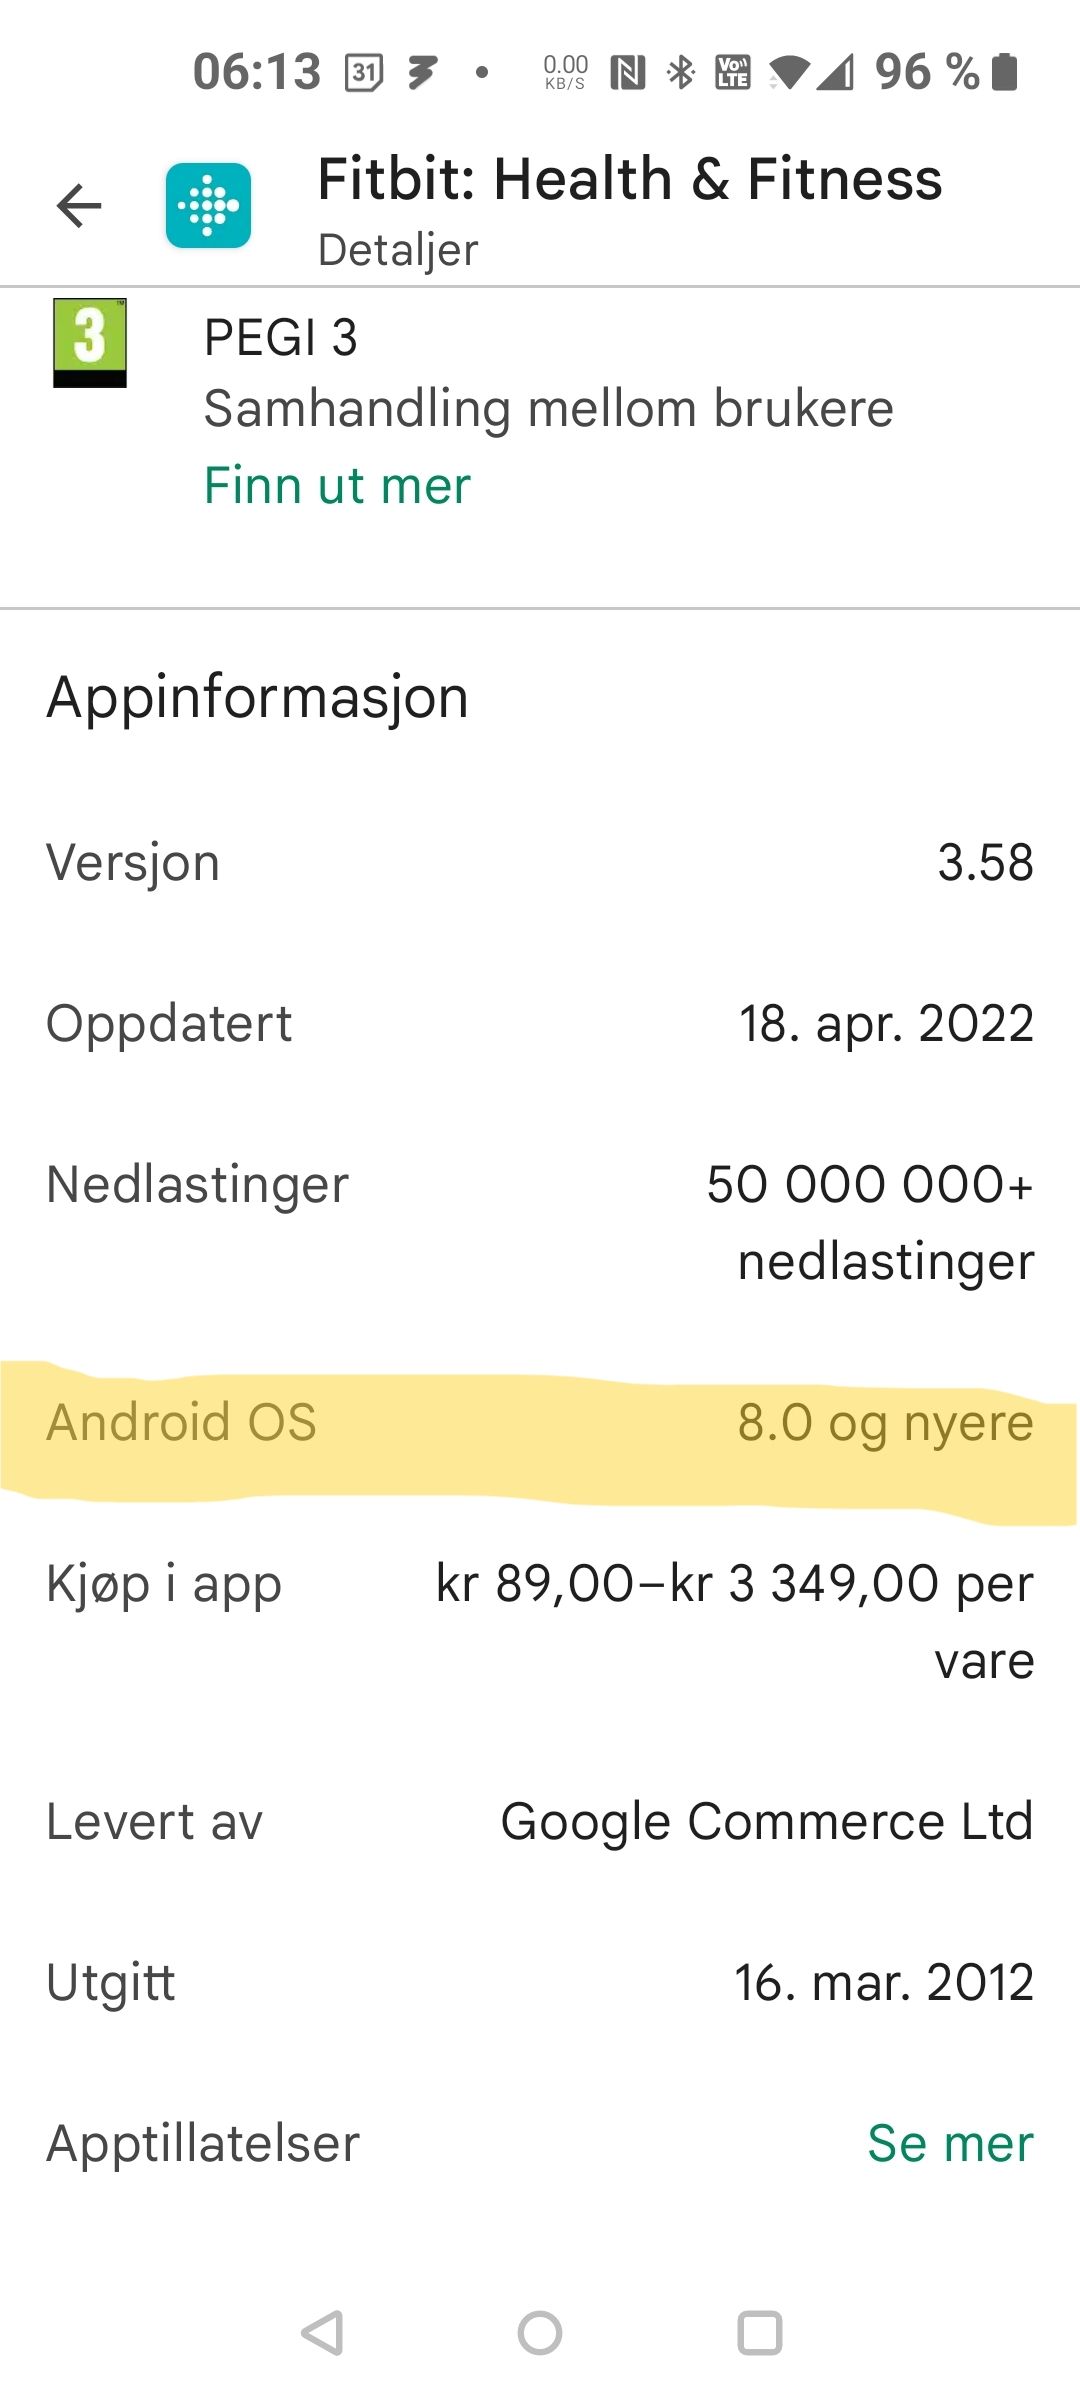This screenshot has width=1080, height=2400.
Task: Tap the highlighted Android OS row
Action: [540, 1423]
